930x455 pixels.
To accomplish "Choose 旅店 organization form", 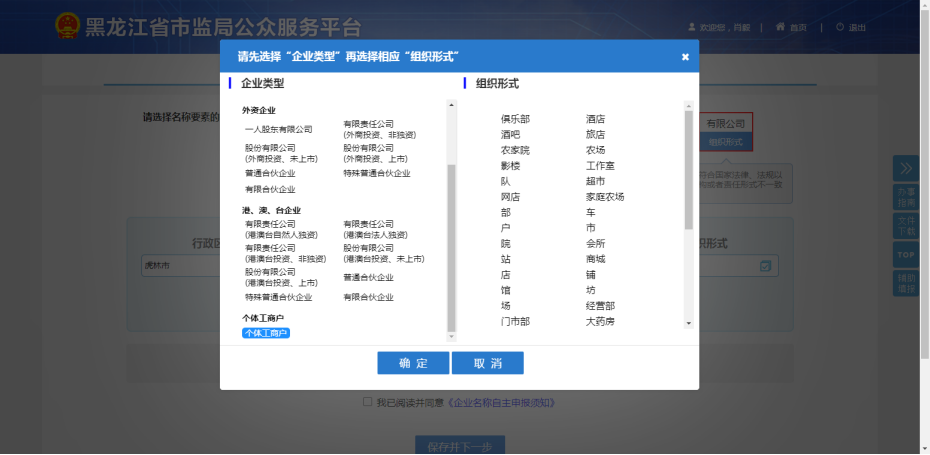I will 595,135.
